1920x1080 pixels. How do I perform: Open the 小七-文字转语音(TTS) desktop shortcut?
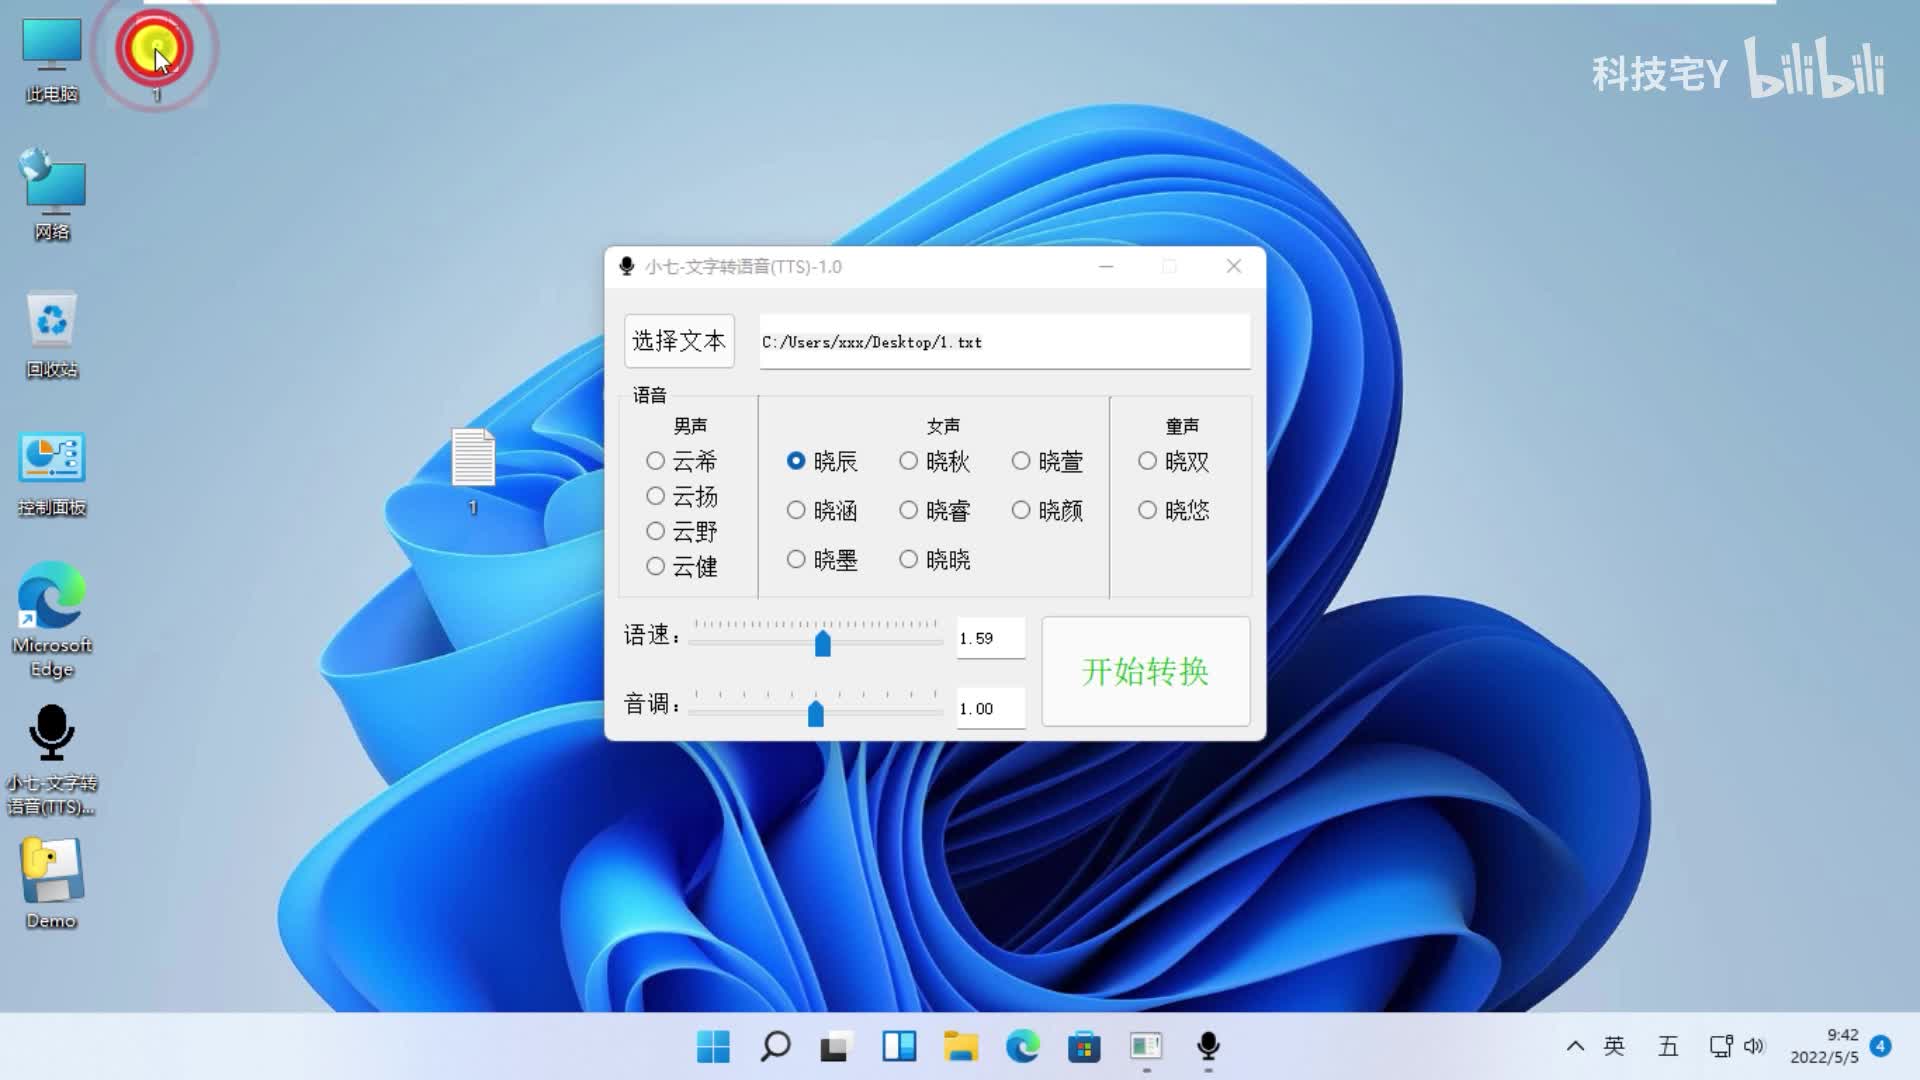51,735
